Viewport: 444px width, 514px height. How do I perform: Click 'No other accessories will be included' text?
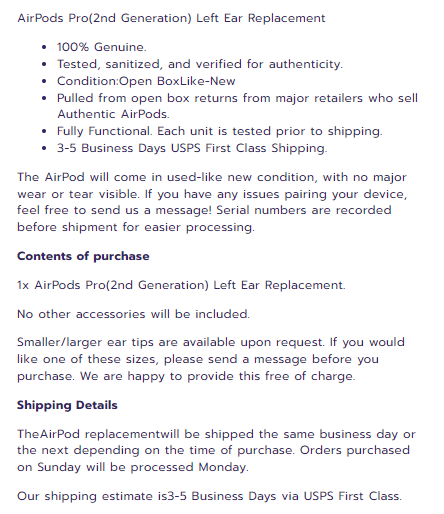click(134, 314)
